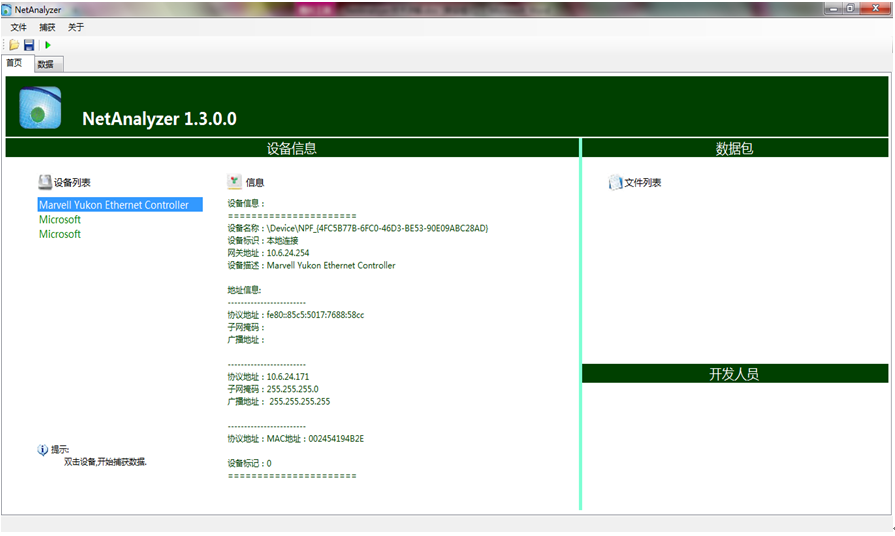Click the NetAnalyzer title bar app icon
The image size is (895, 536).
point(7,10)
